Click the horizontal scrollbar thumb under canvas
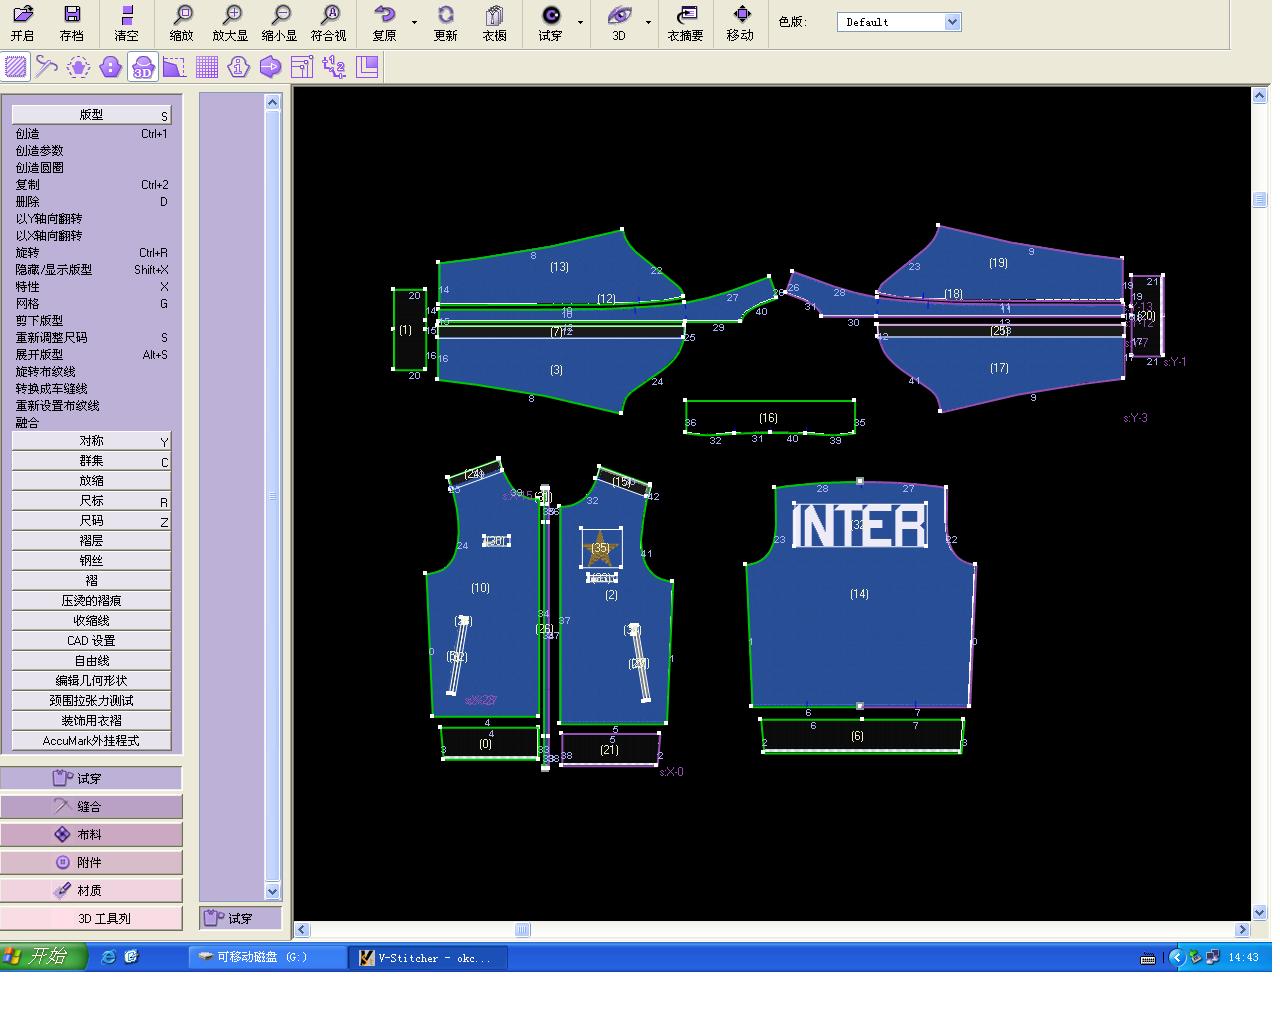The height and width of the screenshot is (1024, 1280). pyautogui.click(x=522, y=930)
